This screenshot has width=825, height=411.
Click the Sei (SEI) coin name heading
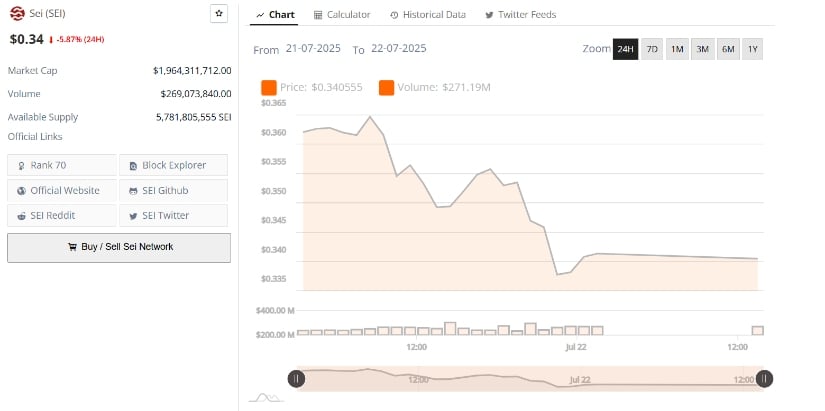click(x=47, y=14)
